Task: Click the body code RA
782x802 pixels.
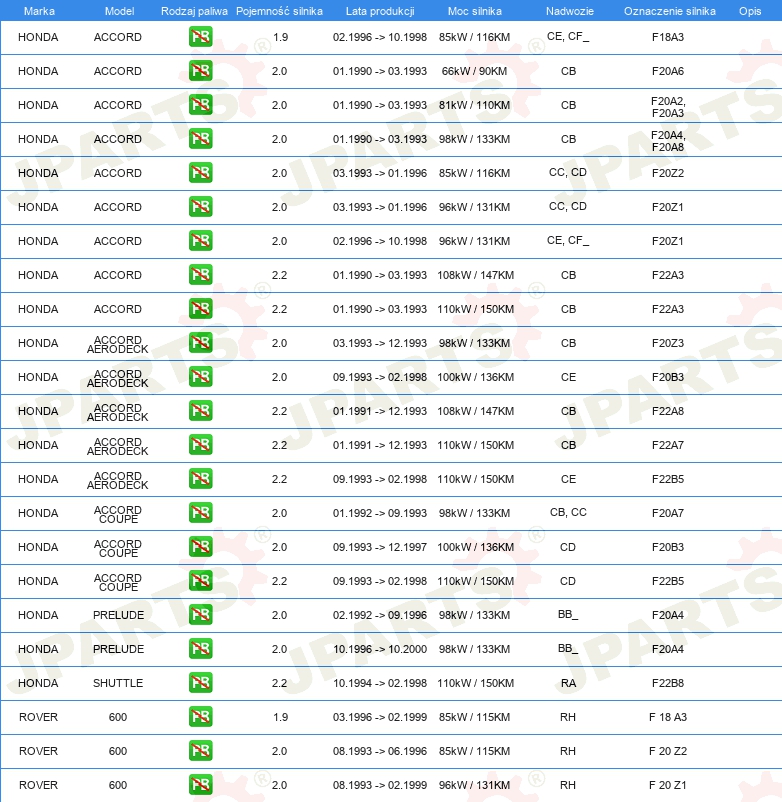Action: pos(568,683)
